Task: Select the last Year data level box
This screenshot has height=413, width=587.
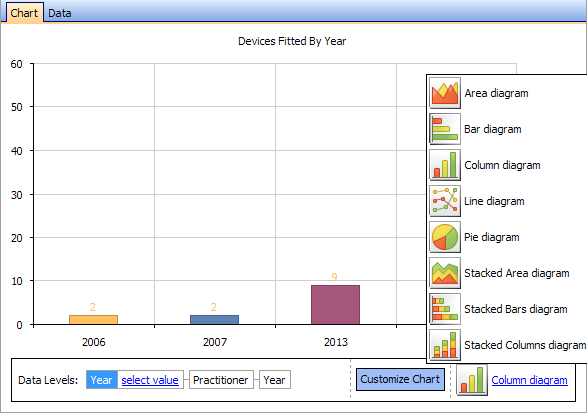Action: (274, 380)
